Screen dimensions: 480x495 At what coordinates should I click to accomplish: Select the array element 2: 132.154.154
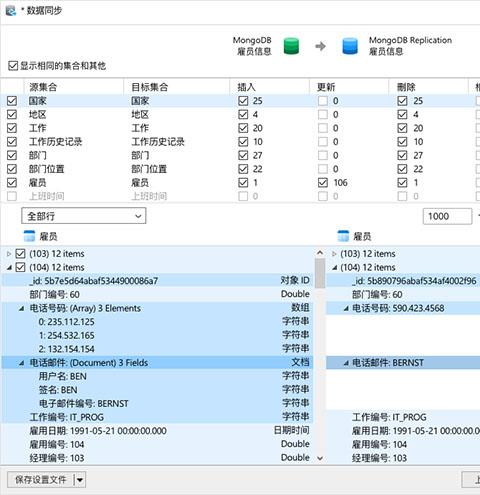tap(157, 349)
